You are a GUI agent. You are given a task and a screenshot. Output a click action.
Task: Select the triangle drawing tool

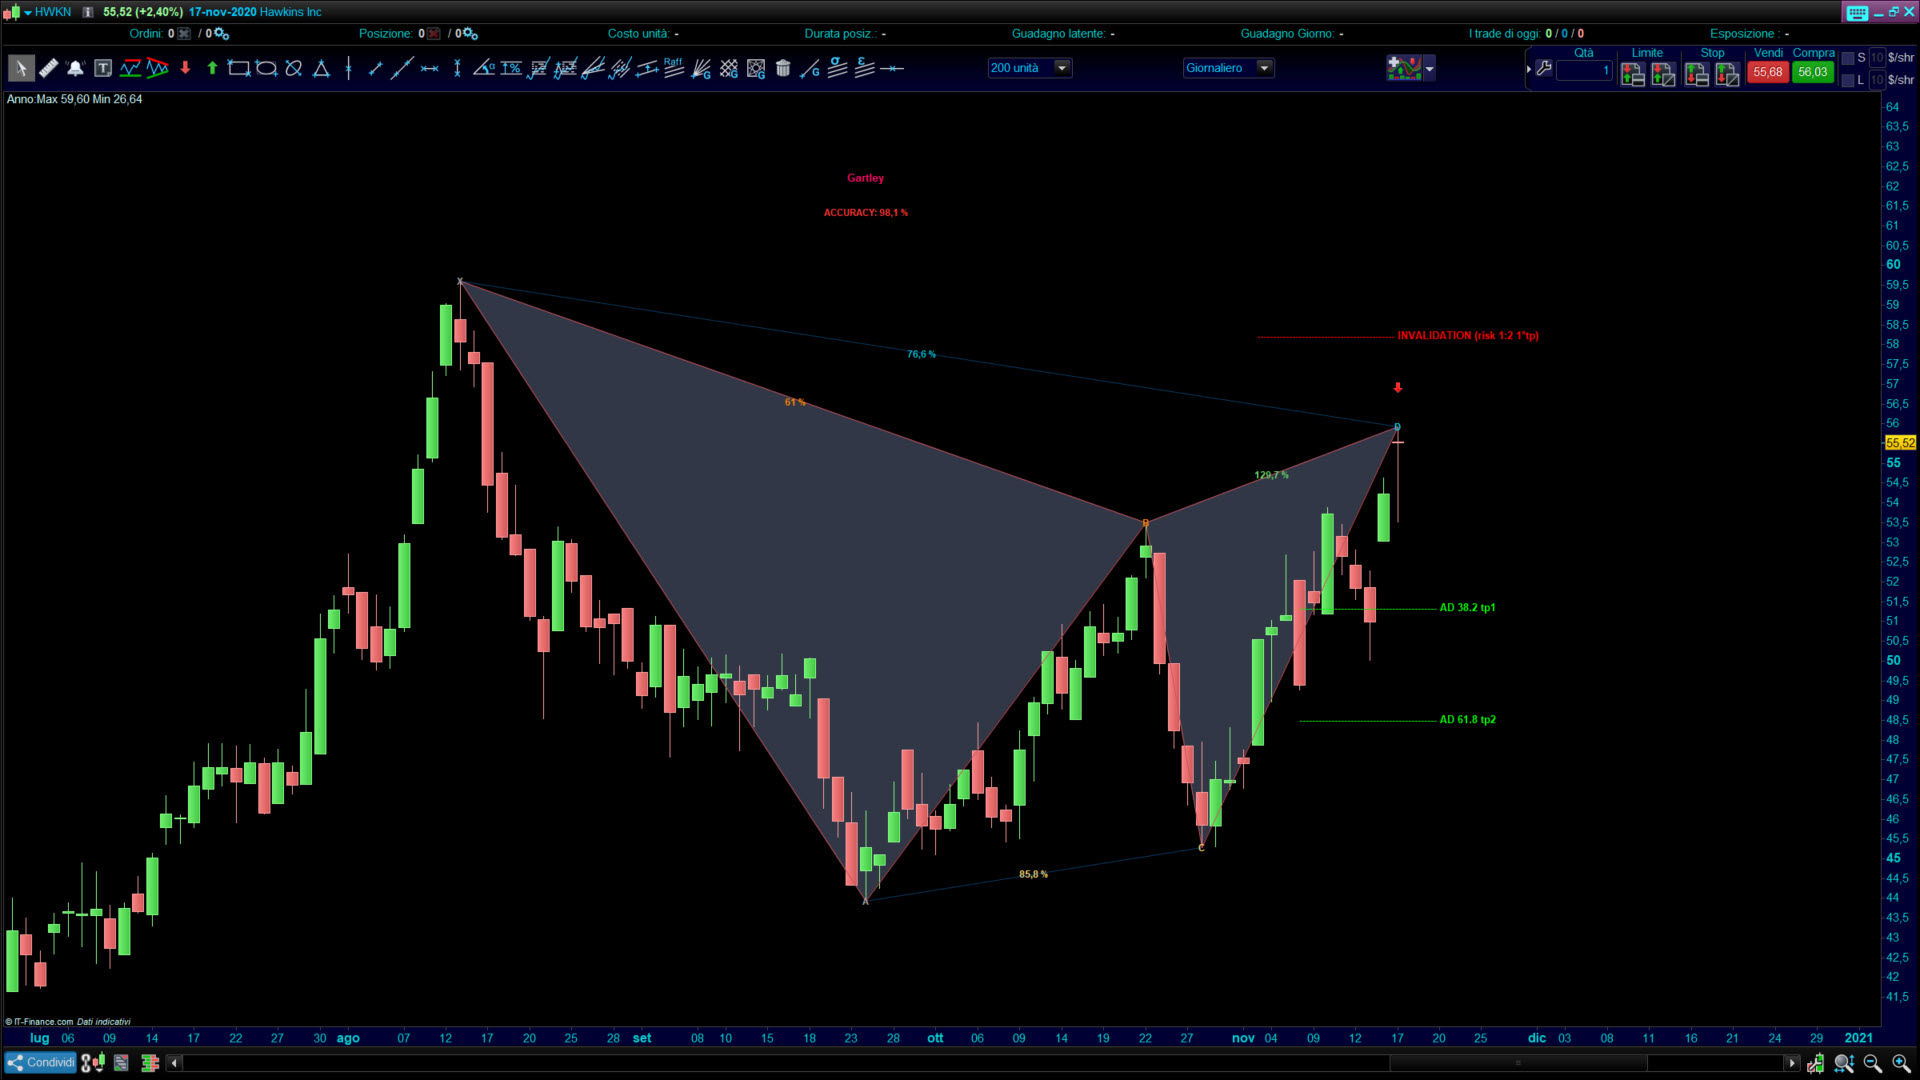pyautogui.click(x=321, y=69)
